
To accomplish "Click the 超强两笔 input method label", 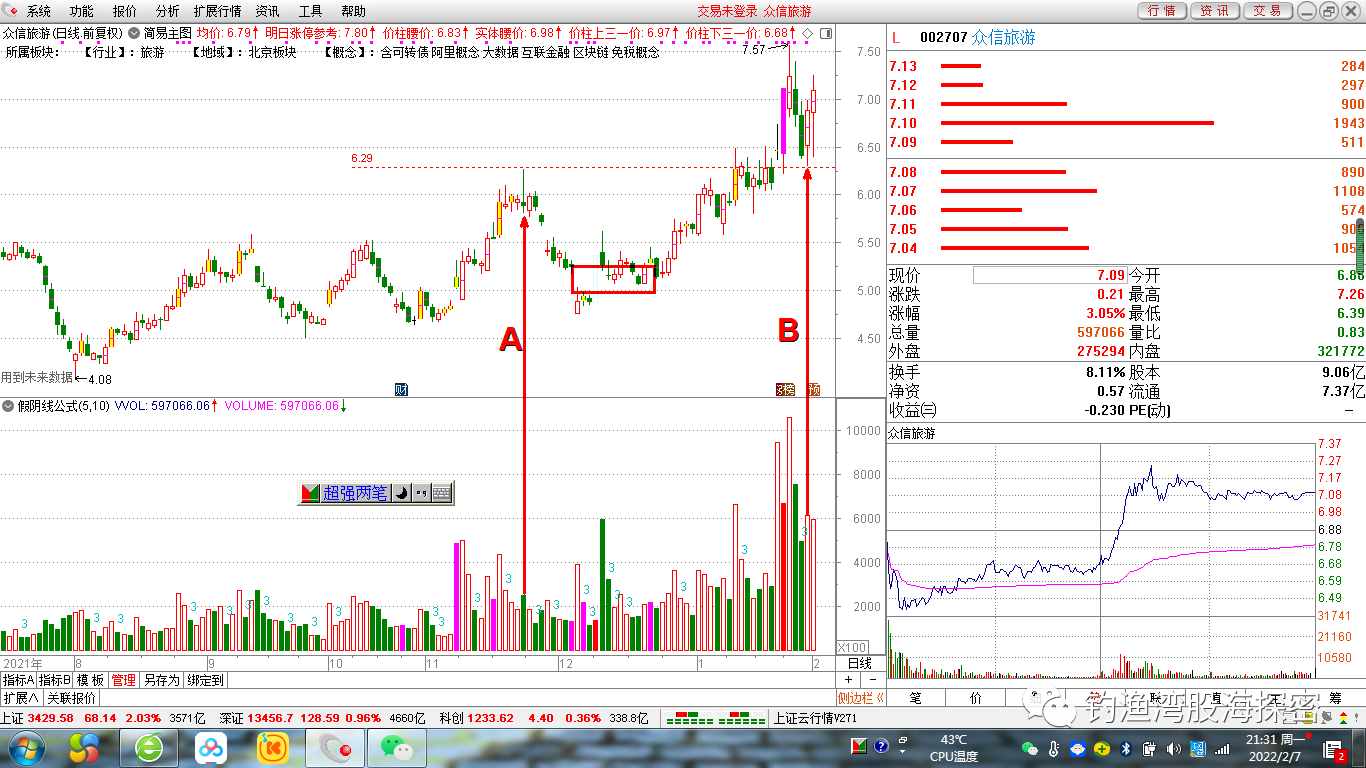I will [355, 493].
